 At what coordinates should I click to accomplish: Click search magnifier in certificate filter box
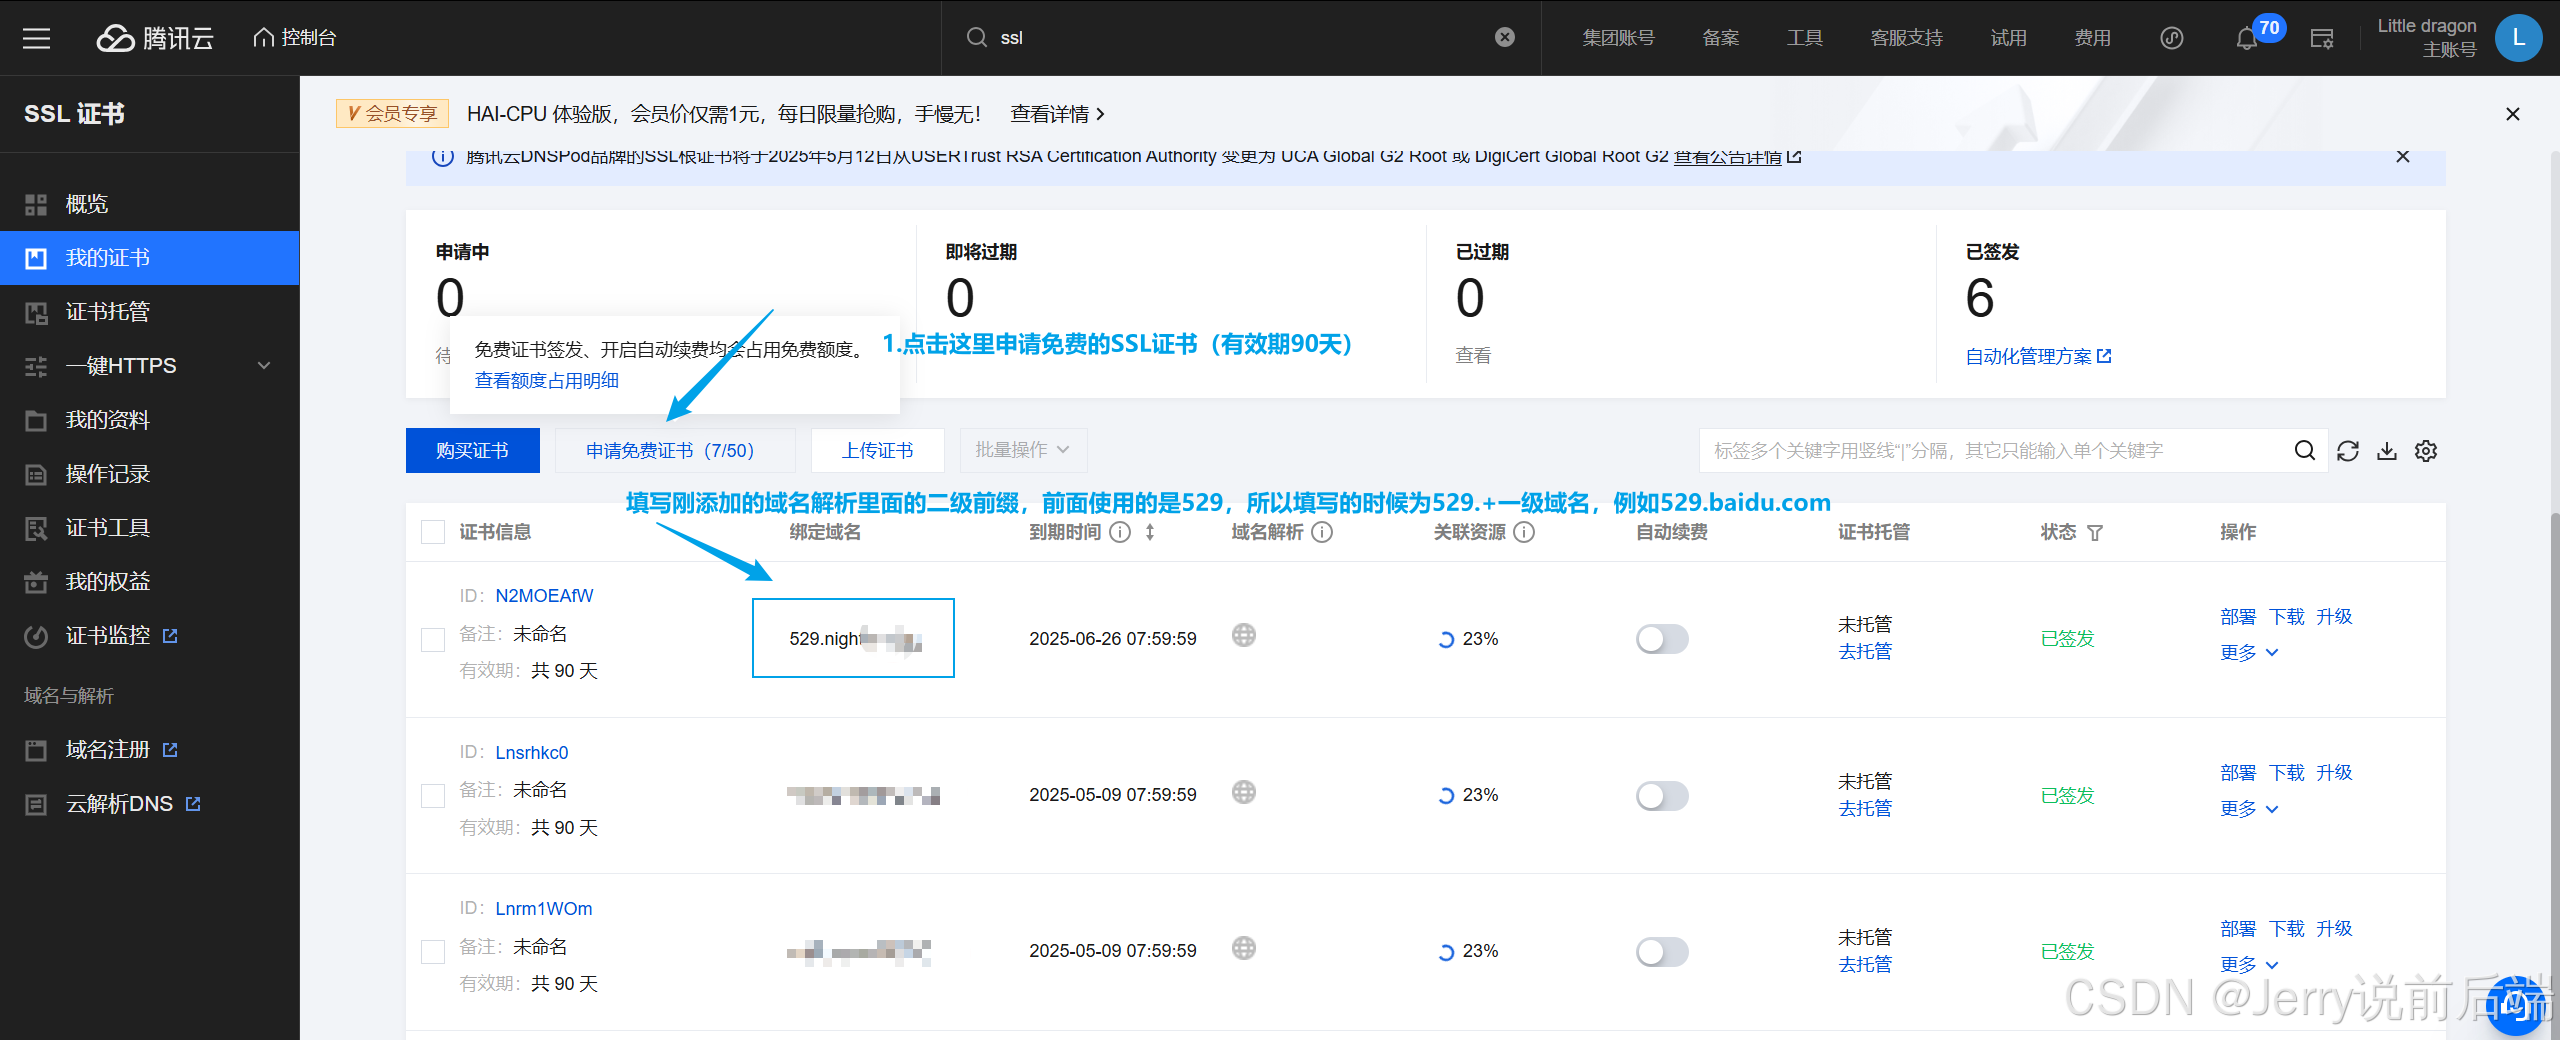click(2304, 451)
